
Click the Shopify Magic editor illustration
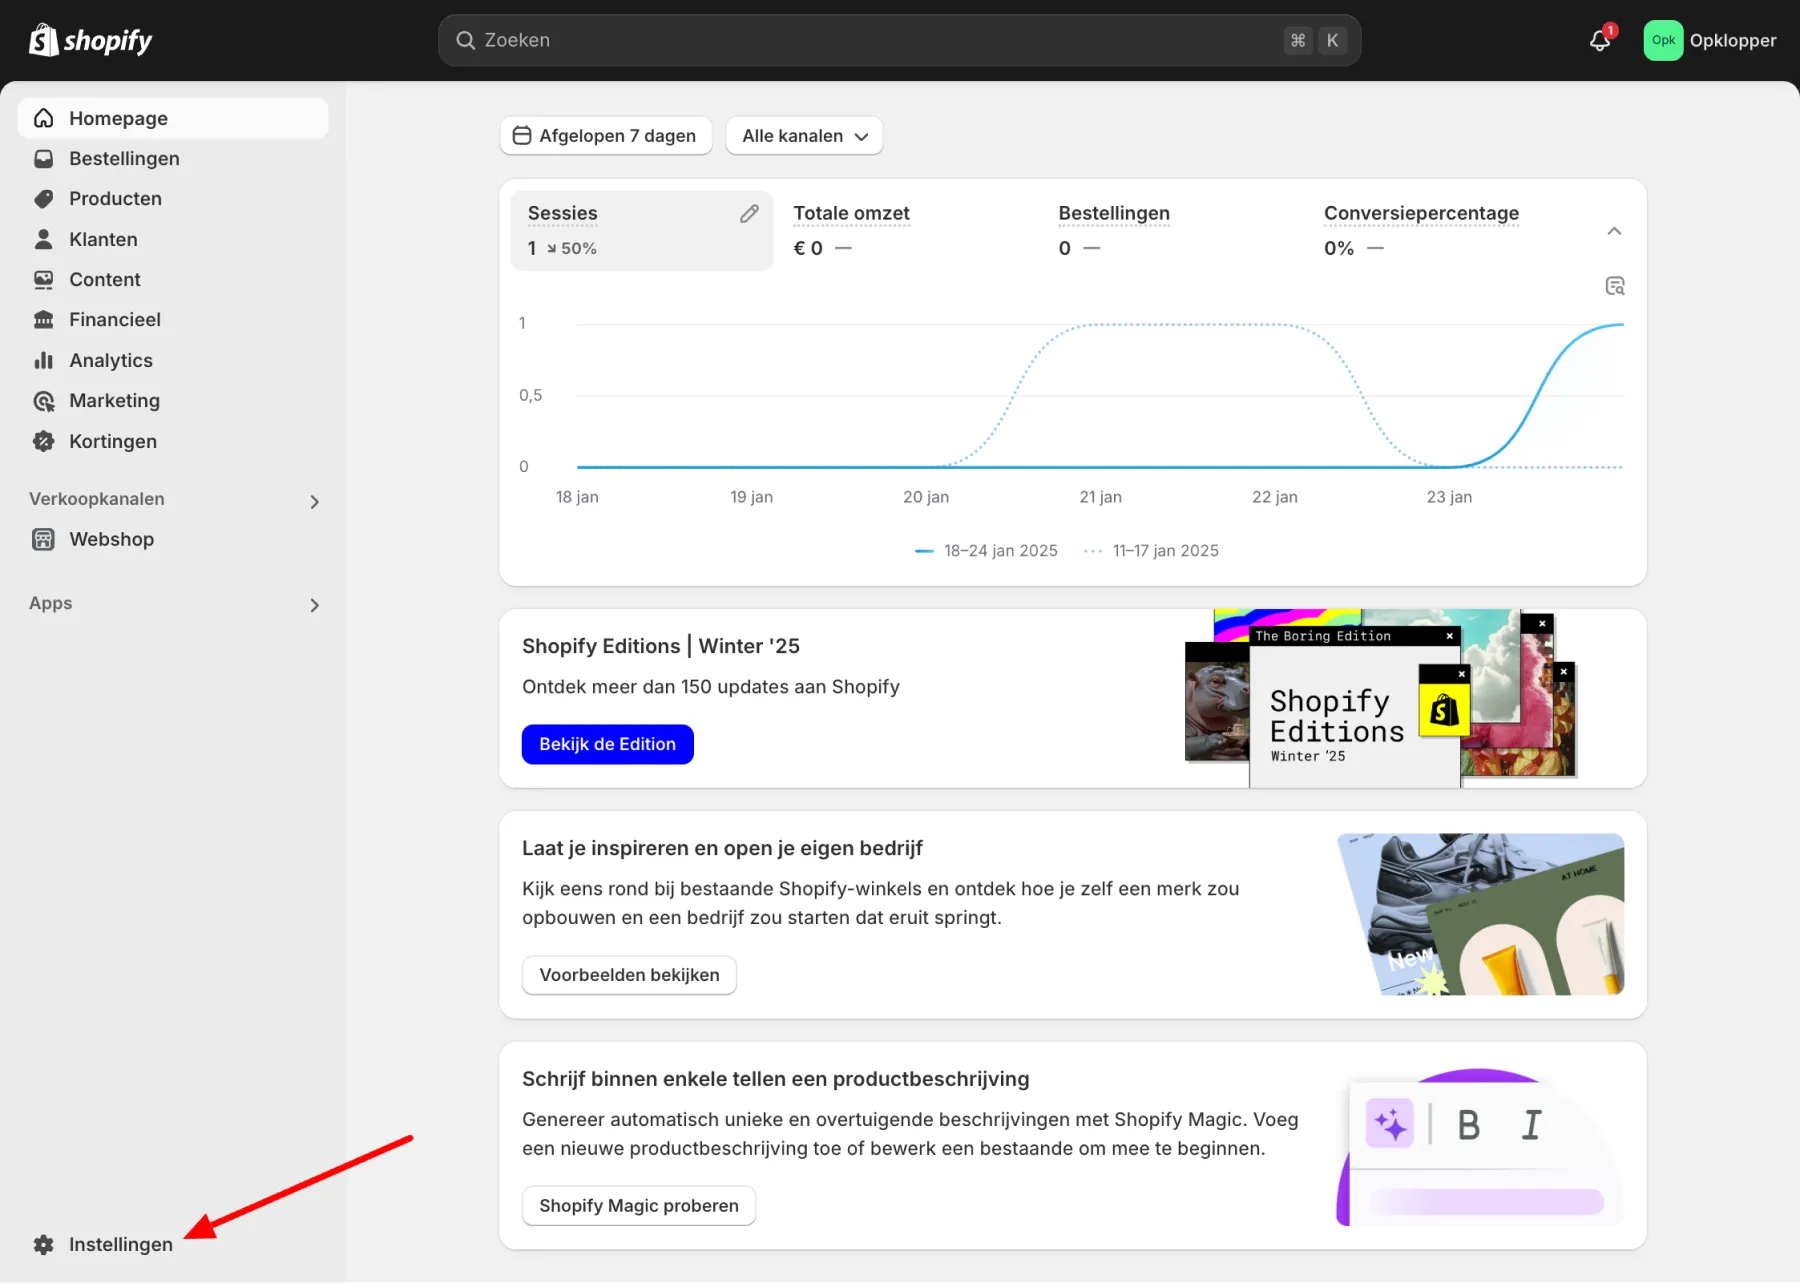click(x=1480, y=1147)
